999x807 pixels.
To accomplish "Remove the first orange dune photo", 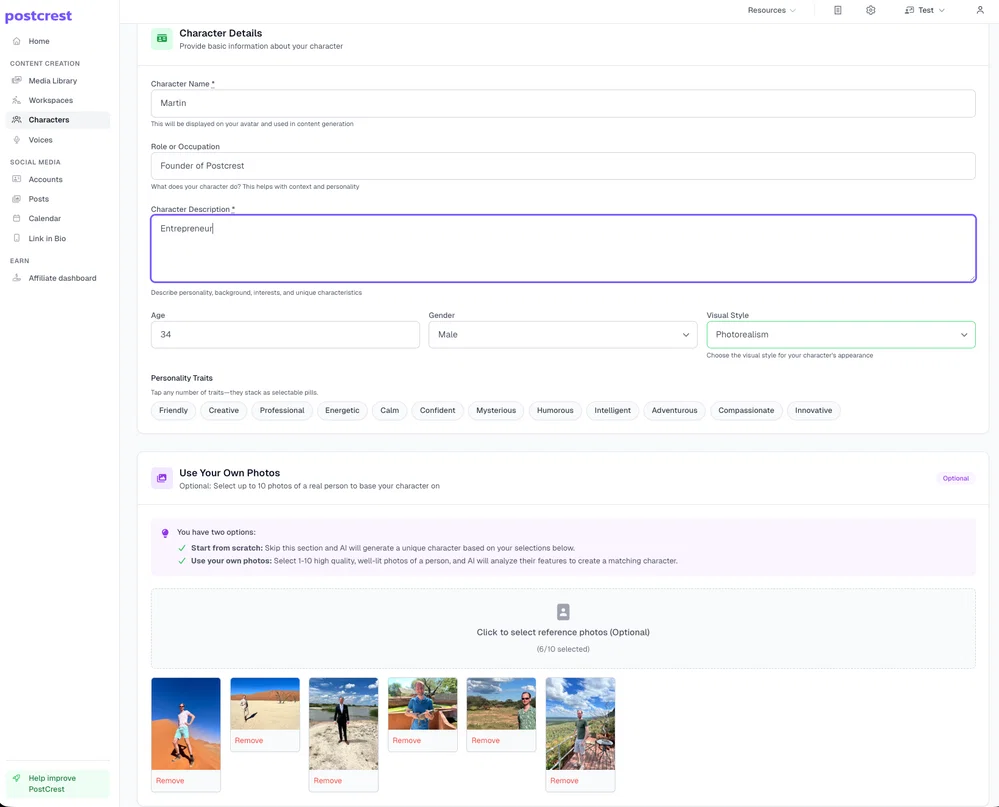I will pos(170,780).
